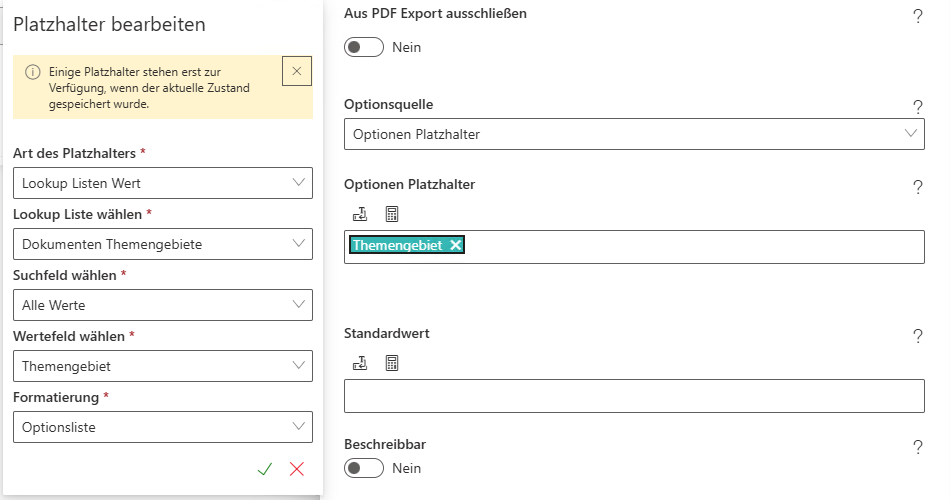Open Suchfeld wählen dropdown
This screenshot has height=500, width=950.
[x=163, y=305]
